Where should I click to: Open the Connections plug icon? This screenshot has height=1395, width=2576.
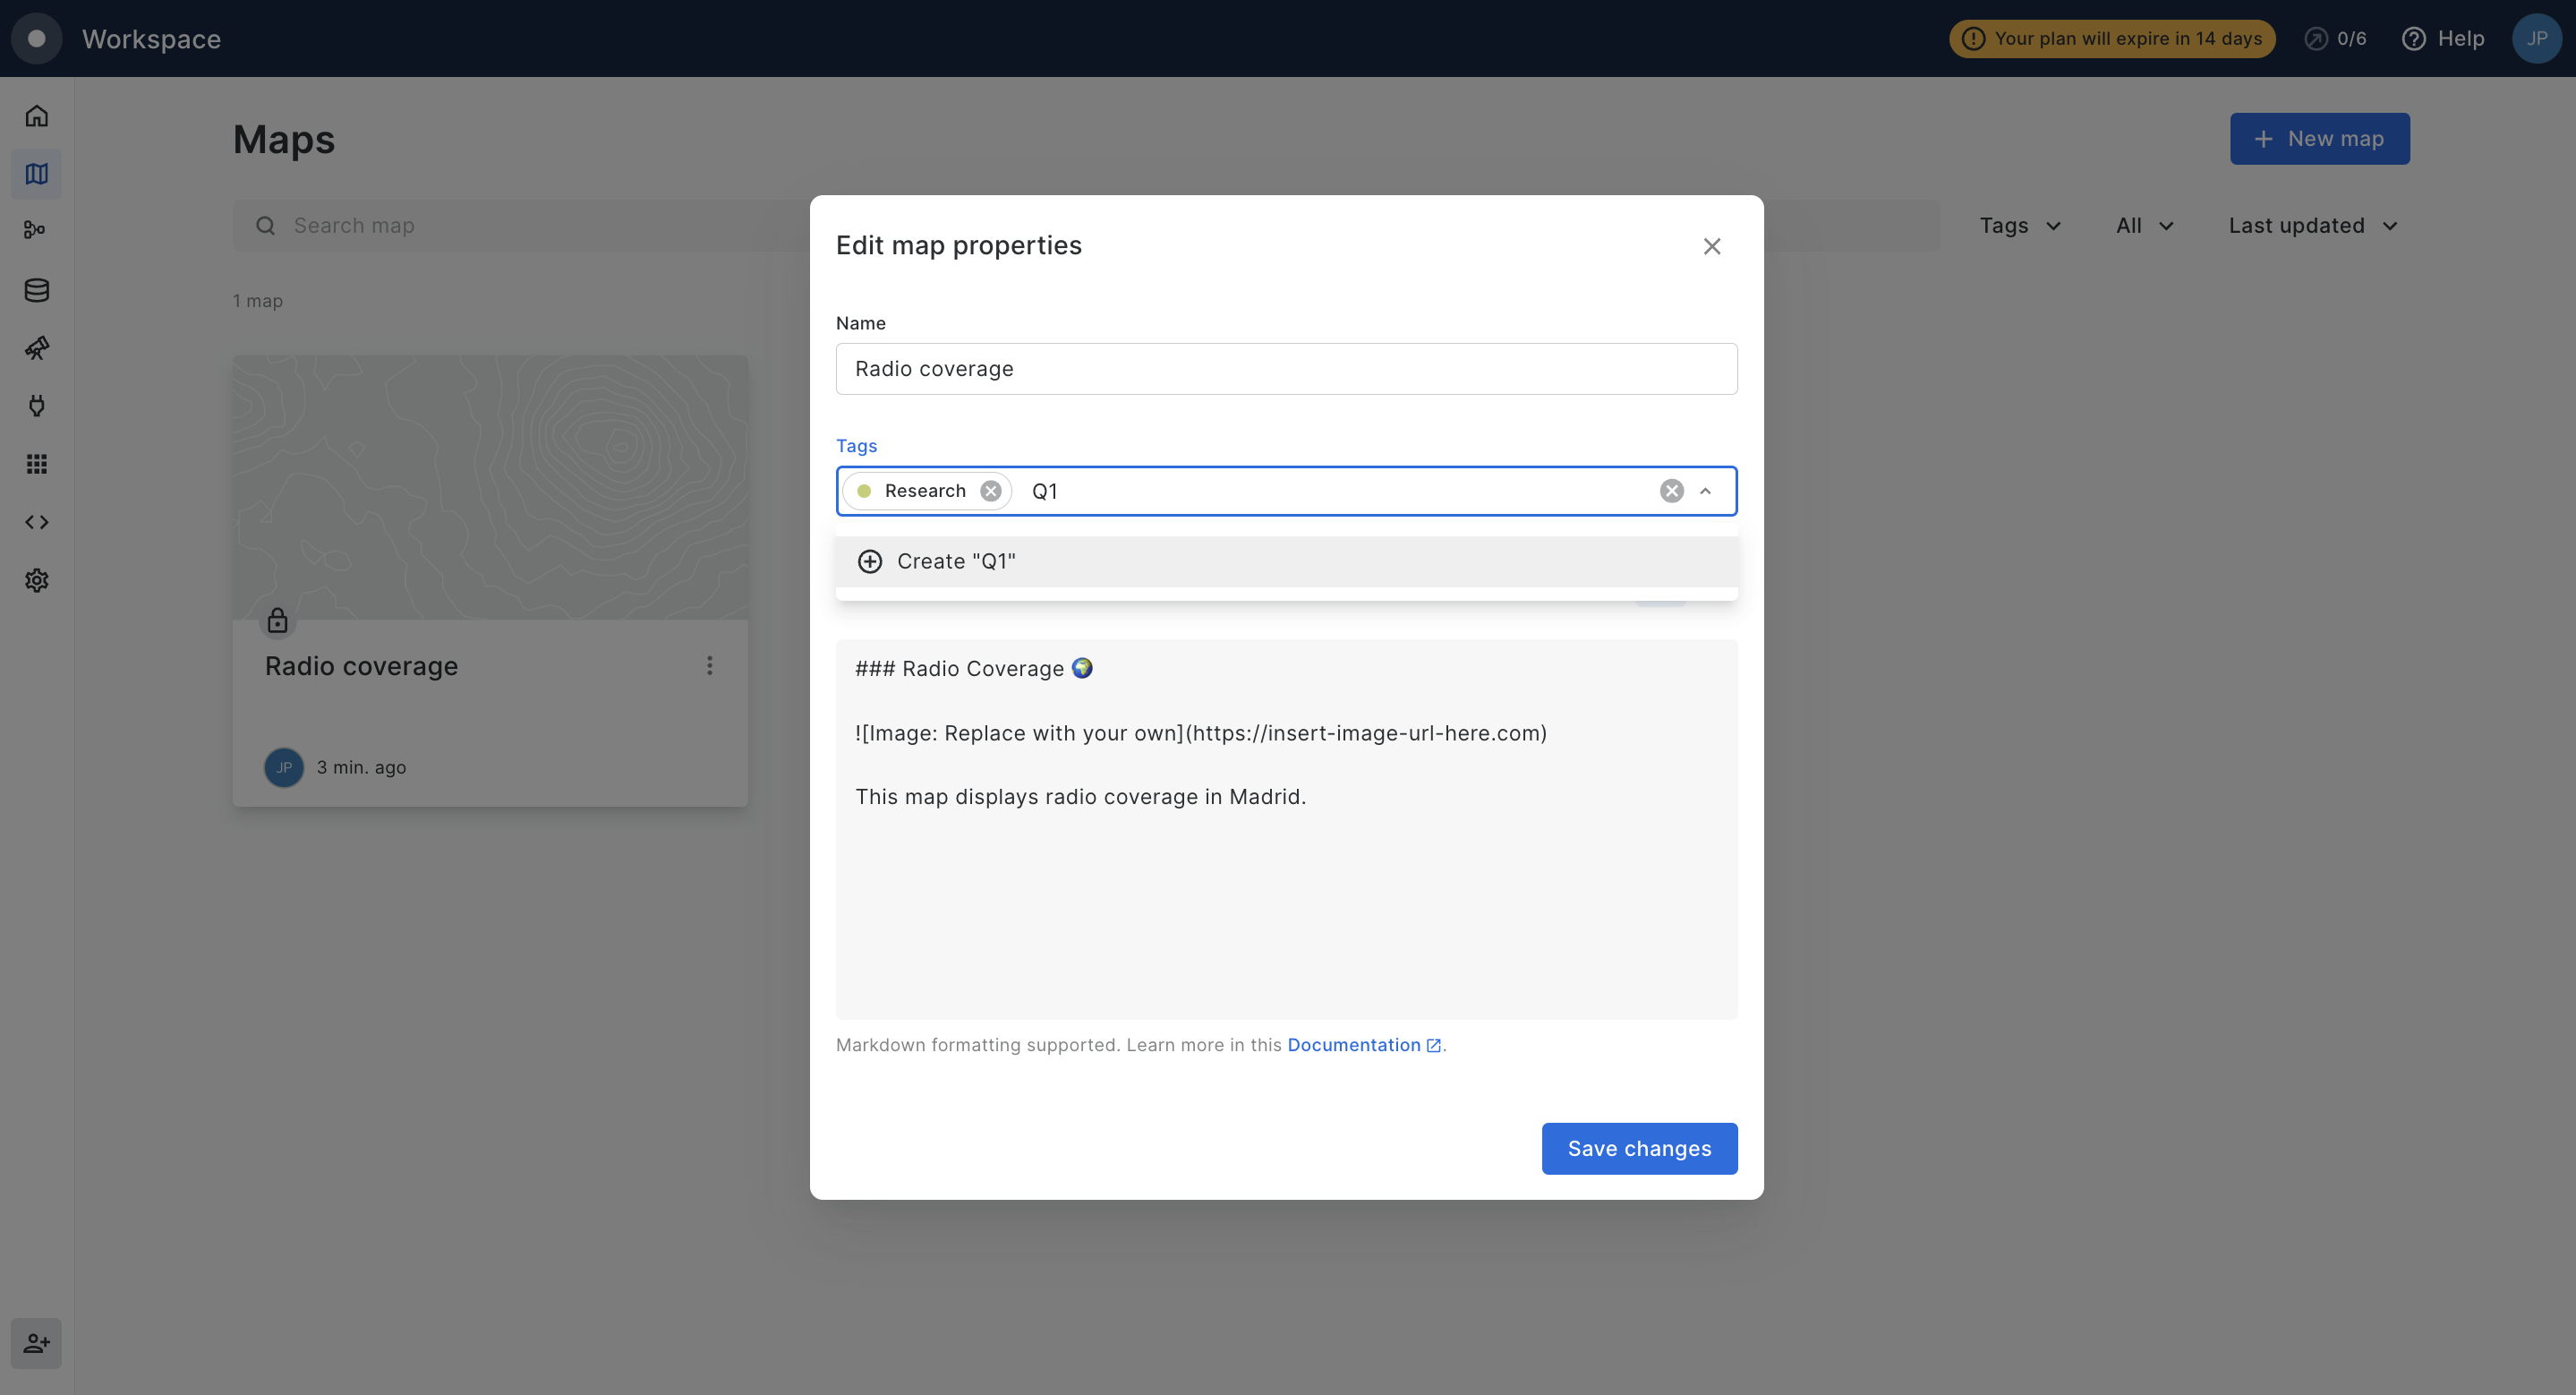[37, 406]
